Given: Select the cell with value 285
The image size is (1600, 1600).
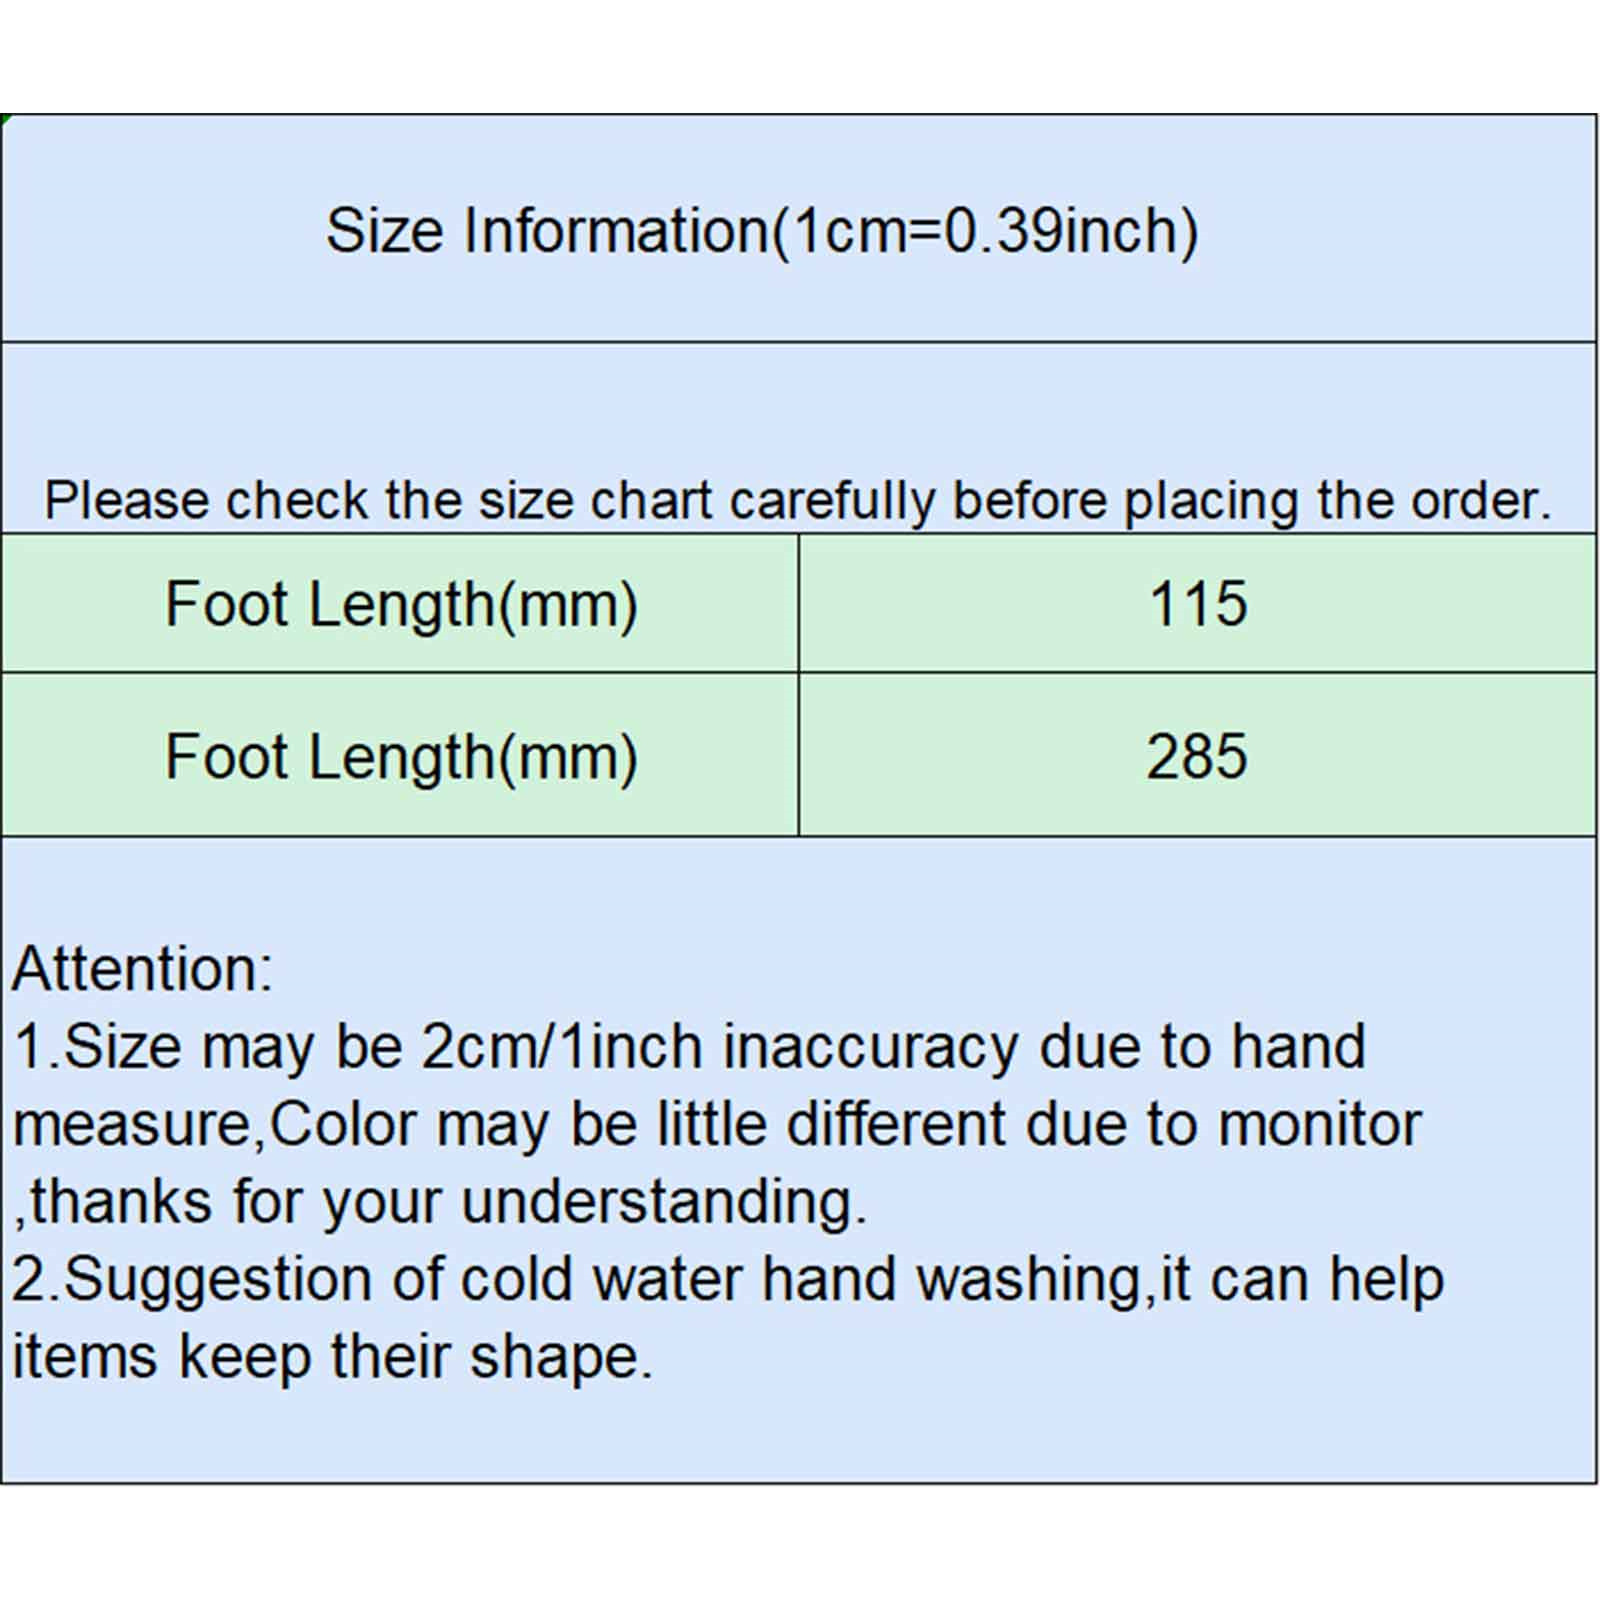Looking at the screenshot, I should click(x=1197, y=756).
